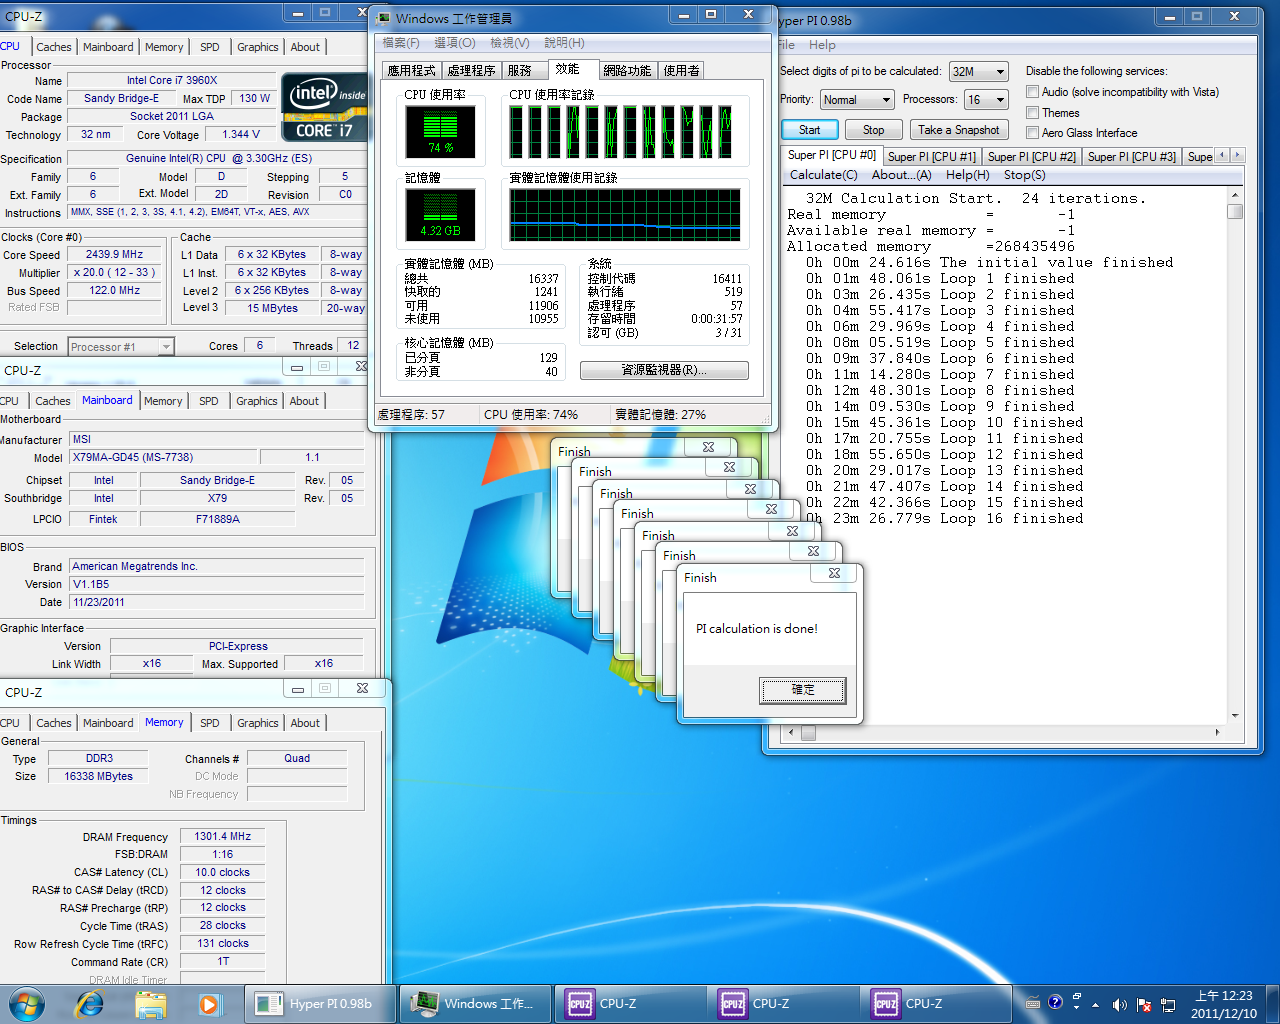
Task: Open the Priority Normal dropdown
Action: 856,100
